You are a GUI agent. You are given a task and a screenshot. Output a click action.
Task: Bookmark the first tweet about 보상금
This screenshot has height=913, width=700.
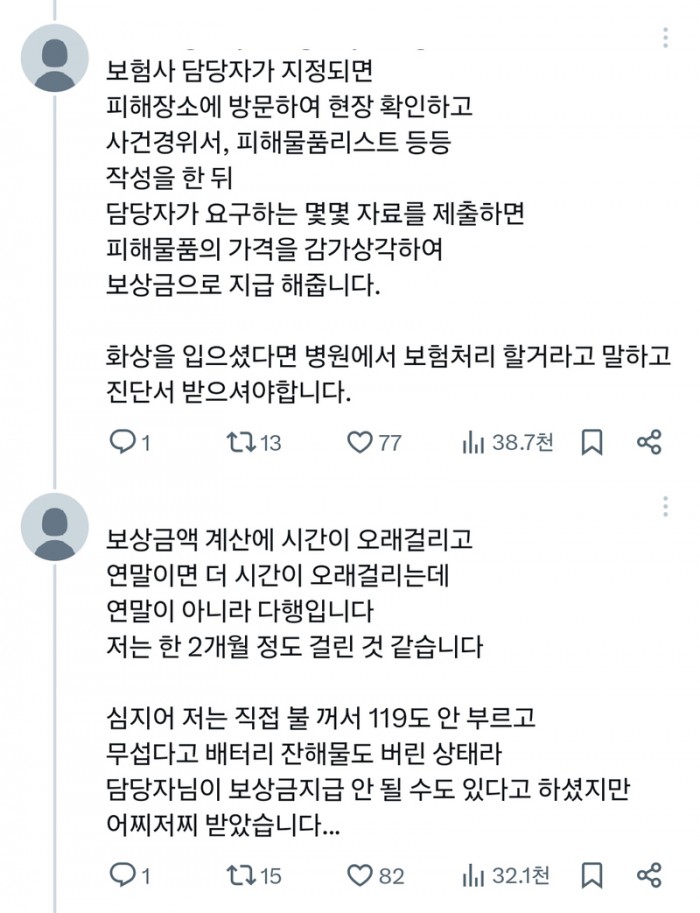tap(592, 443)
